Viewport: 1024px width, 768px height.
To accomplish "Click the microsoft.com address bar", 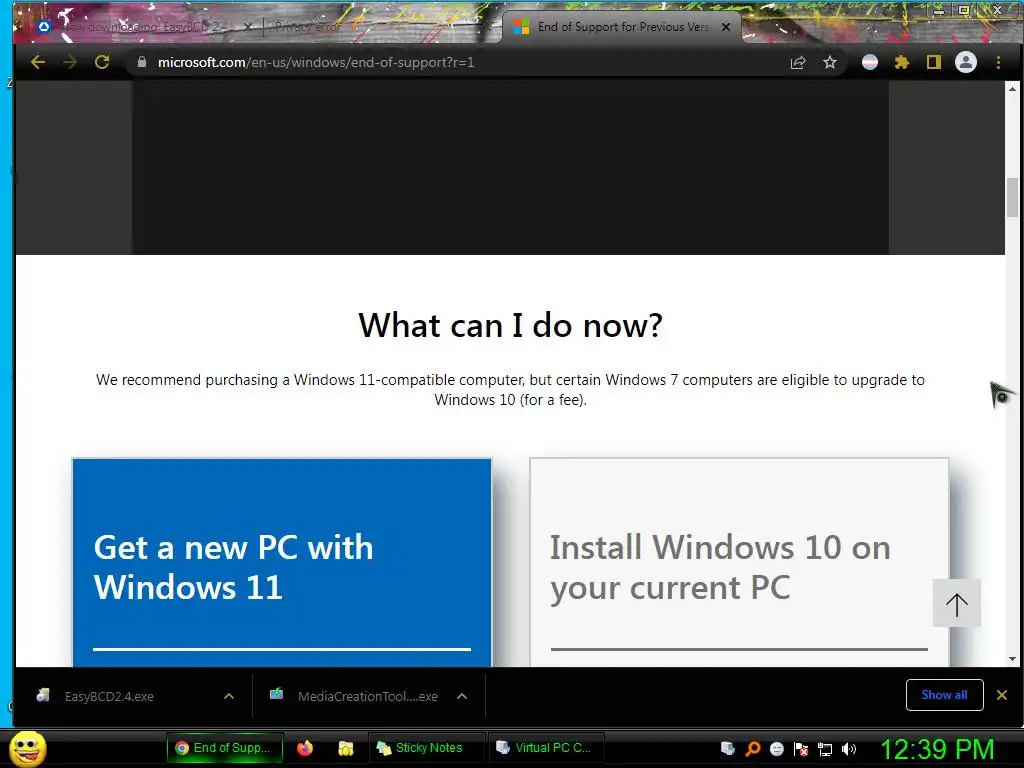I will pyautogui.click(x=457, y=63).
